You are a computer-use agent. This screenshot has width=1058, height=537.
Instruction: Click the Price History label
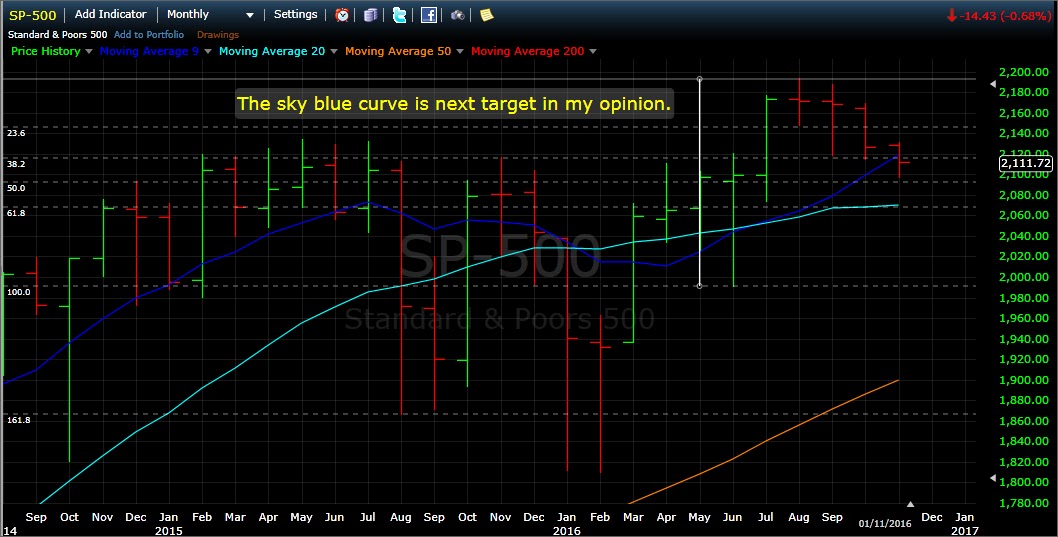46,51
